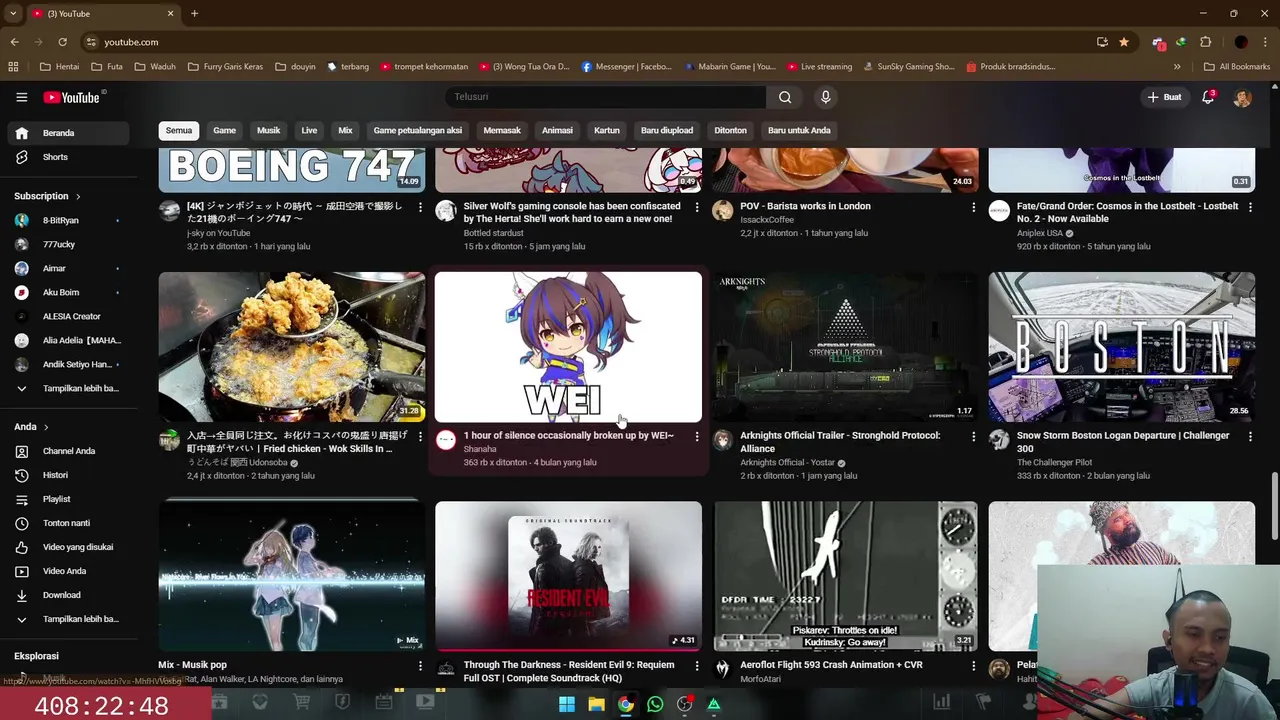Select the Baru untuk Anda chip
The image size is (1280, 720).
pos(799,130)
